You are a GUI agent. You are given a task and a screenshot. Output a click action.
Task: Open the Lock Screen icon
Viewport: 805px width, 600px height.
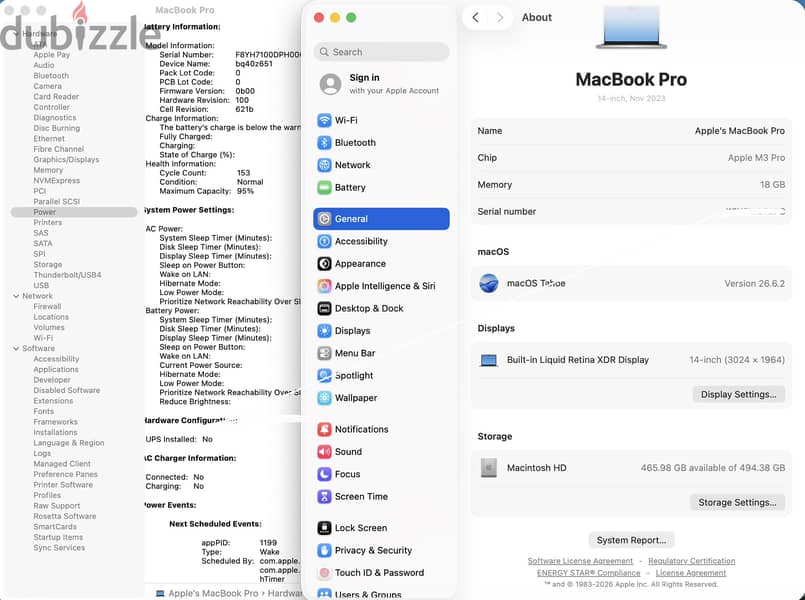(x=324, y=528)
